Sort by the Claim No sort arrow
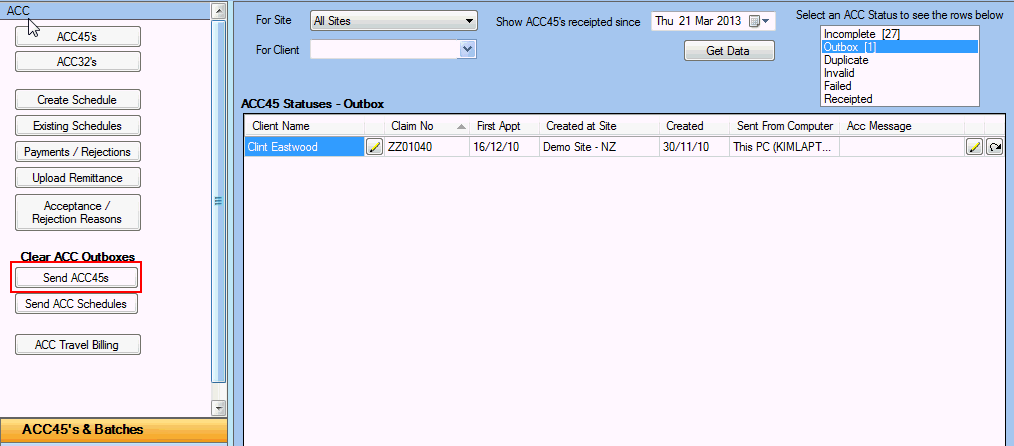This screenshot has height=446, width=1014. coord(461,126)
